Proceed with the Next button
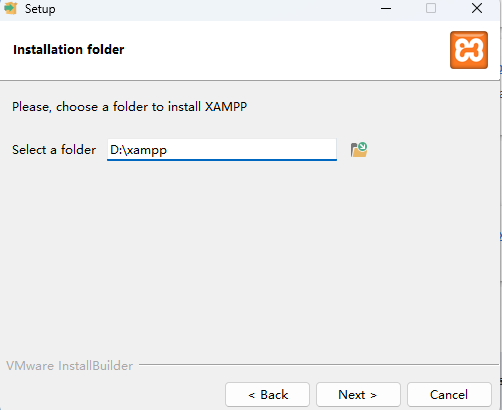This screenshot has width=502, height=410. pyautogui.click(x=358, y=395)
